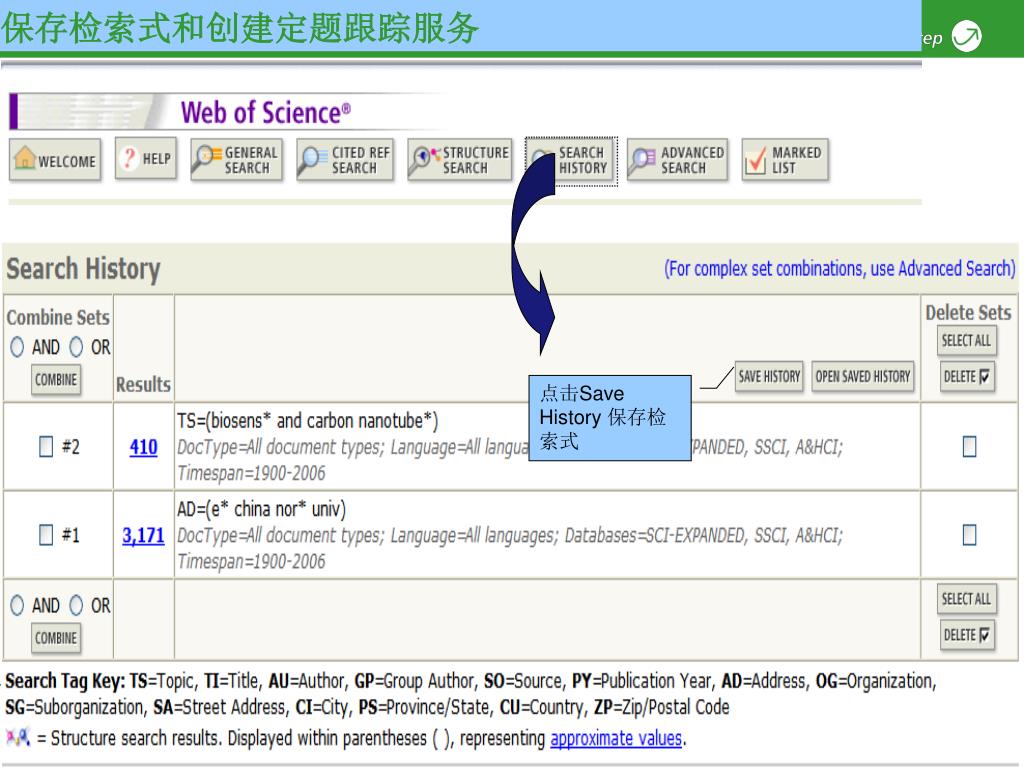Check the delete box for set #1
The image size is (1024, 768).
(970, 535)
